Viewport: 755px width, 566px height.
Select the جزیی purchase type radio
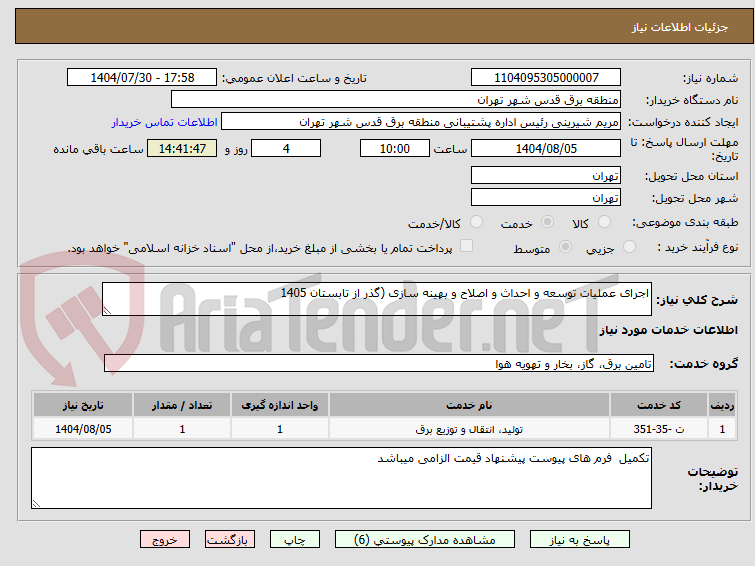coord(629,247)
